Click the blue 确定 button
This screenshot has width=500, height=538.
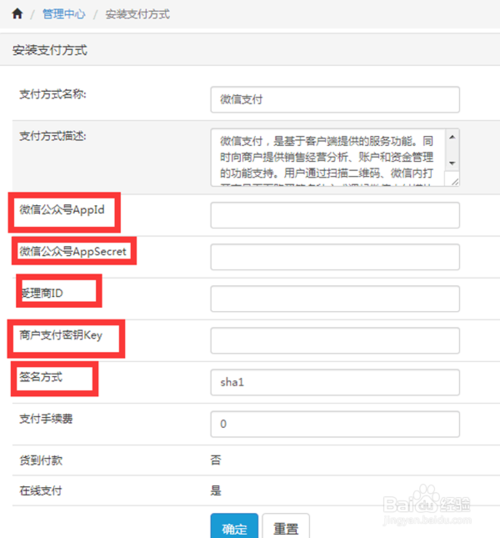coord(234,527)
